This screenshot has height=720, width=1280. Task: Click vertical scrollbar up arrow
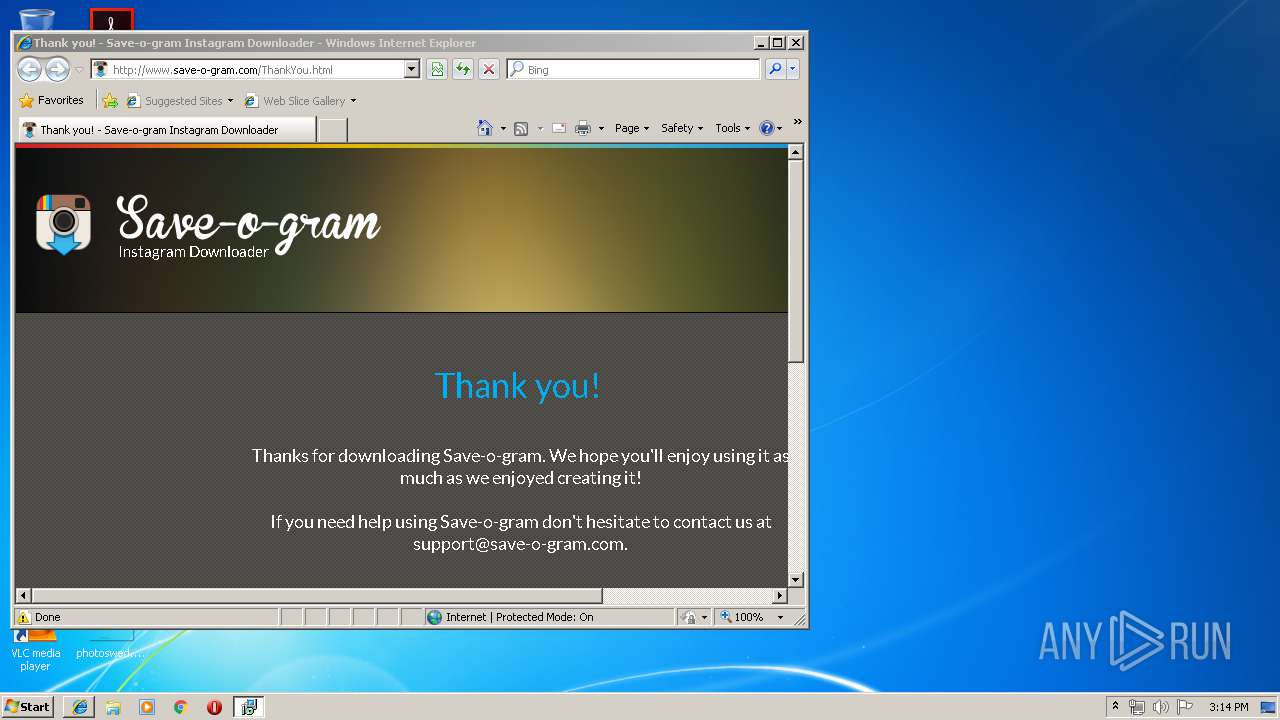(x=796, y=152)
